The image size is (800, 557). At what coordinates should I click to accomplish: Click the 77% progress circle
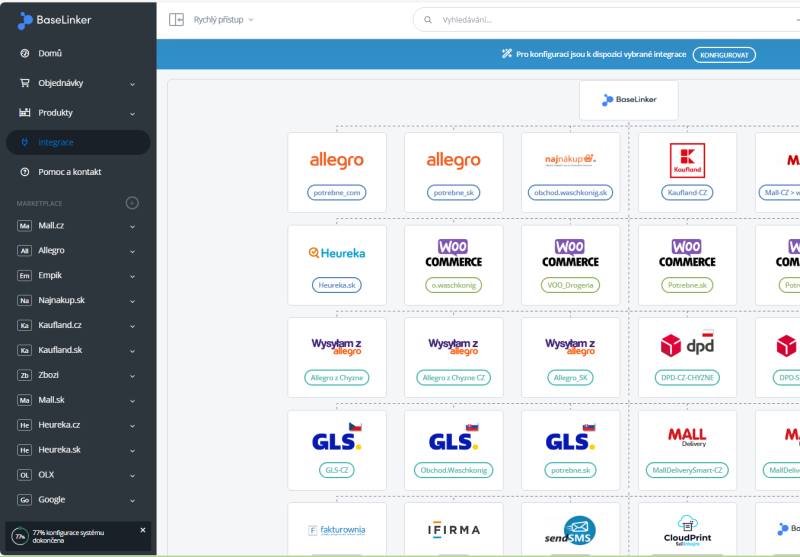pos(20,536)
